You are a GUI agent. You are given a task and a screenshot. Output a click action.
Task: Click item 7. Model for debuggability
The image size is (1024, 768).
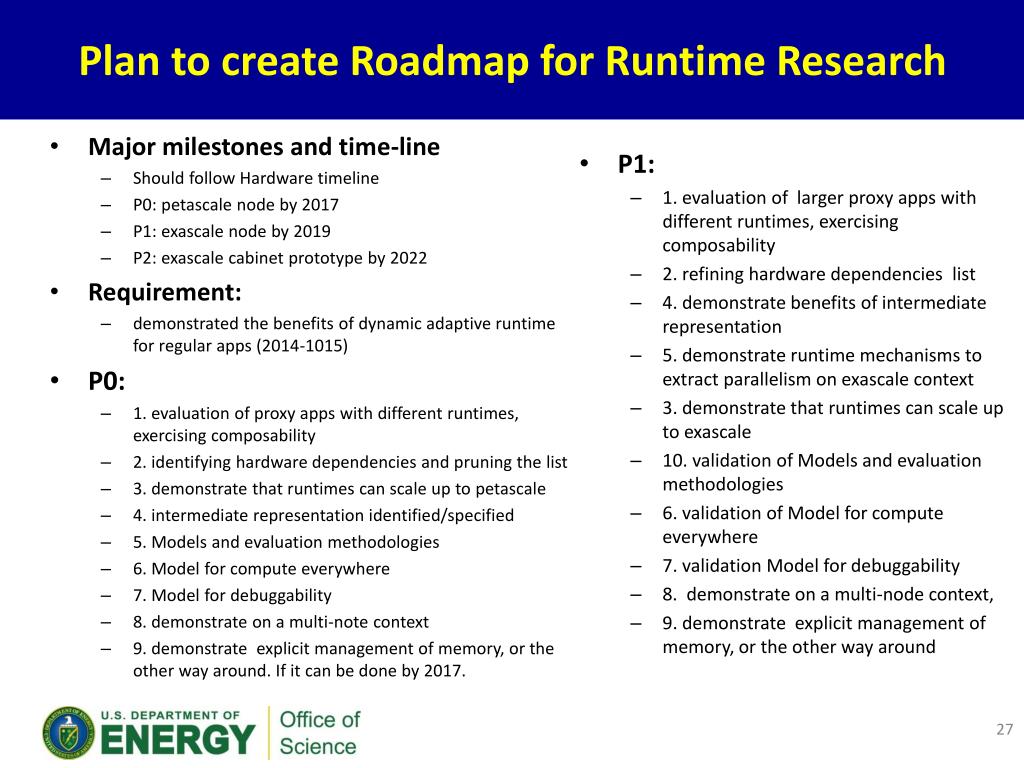[x=232, y=596]
